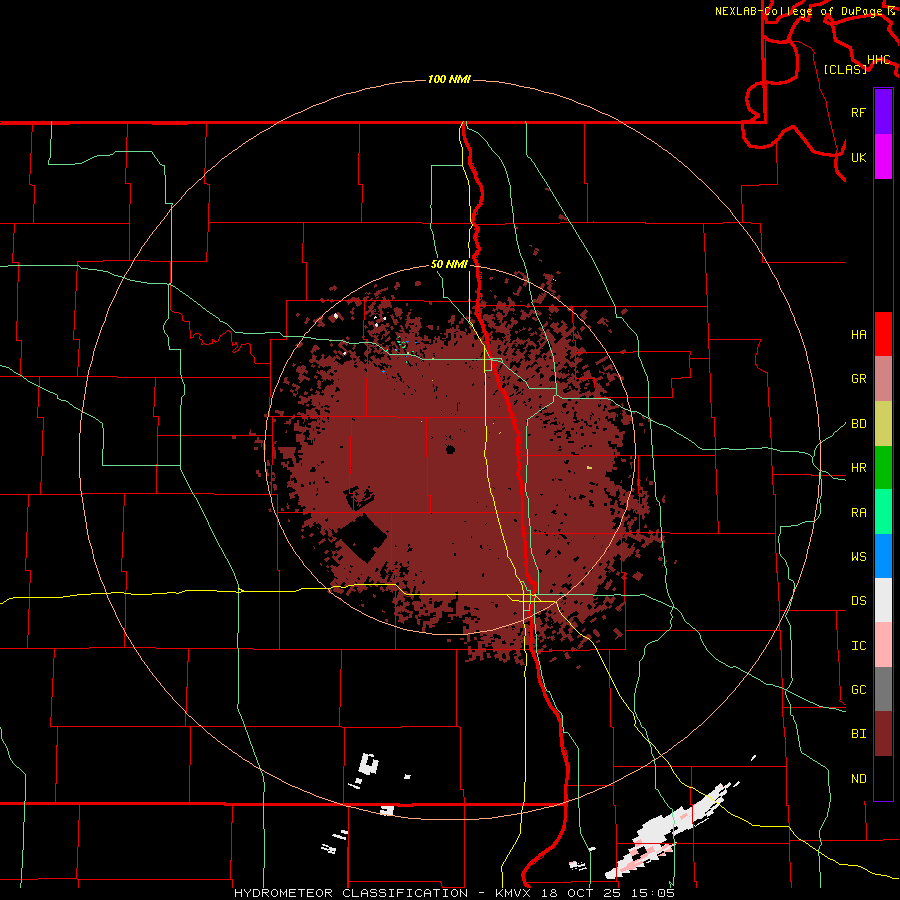This screenshot has height=900, width=900.
Task: Click the large black diamond gap in echoes
Action: [x=362, y=538]
